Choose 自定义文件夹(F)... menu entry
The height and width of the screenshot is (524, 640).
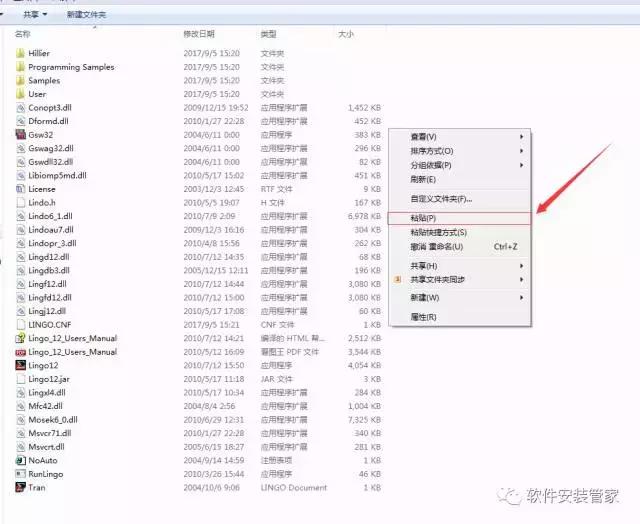pos(459,199)
